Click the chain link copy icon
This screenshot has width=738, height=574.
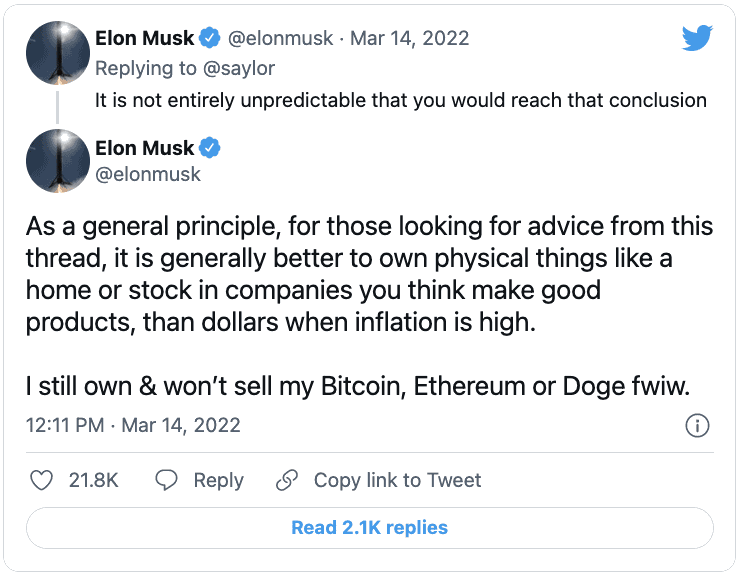pyautogui.click(x=287, y=480)
